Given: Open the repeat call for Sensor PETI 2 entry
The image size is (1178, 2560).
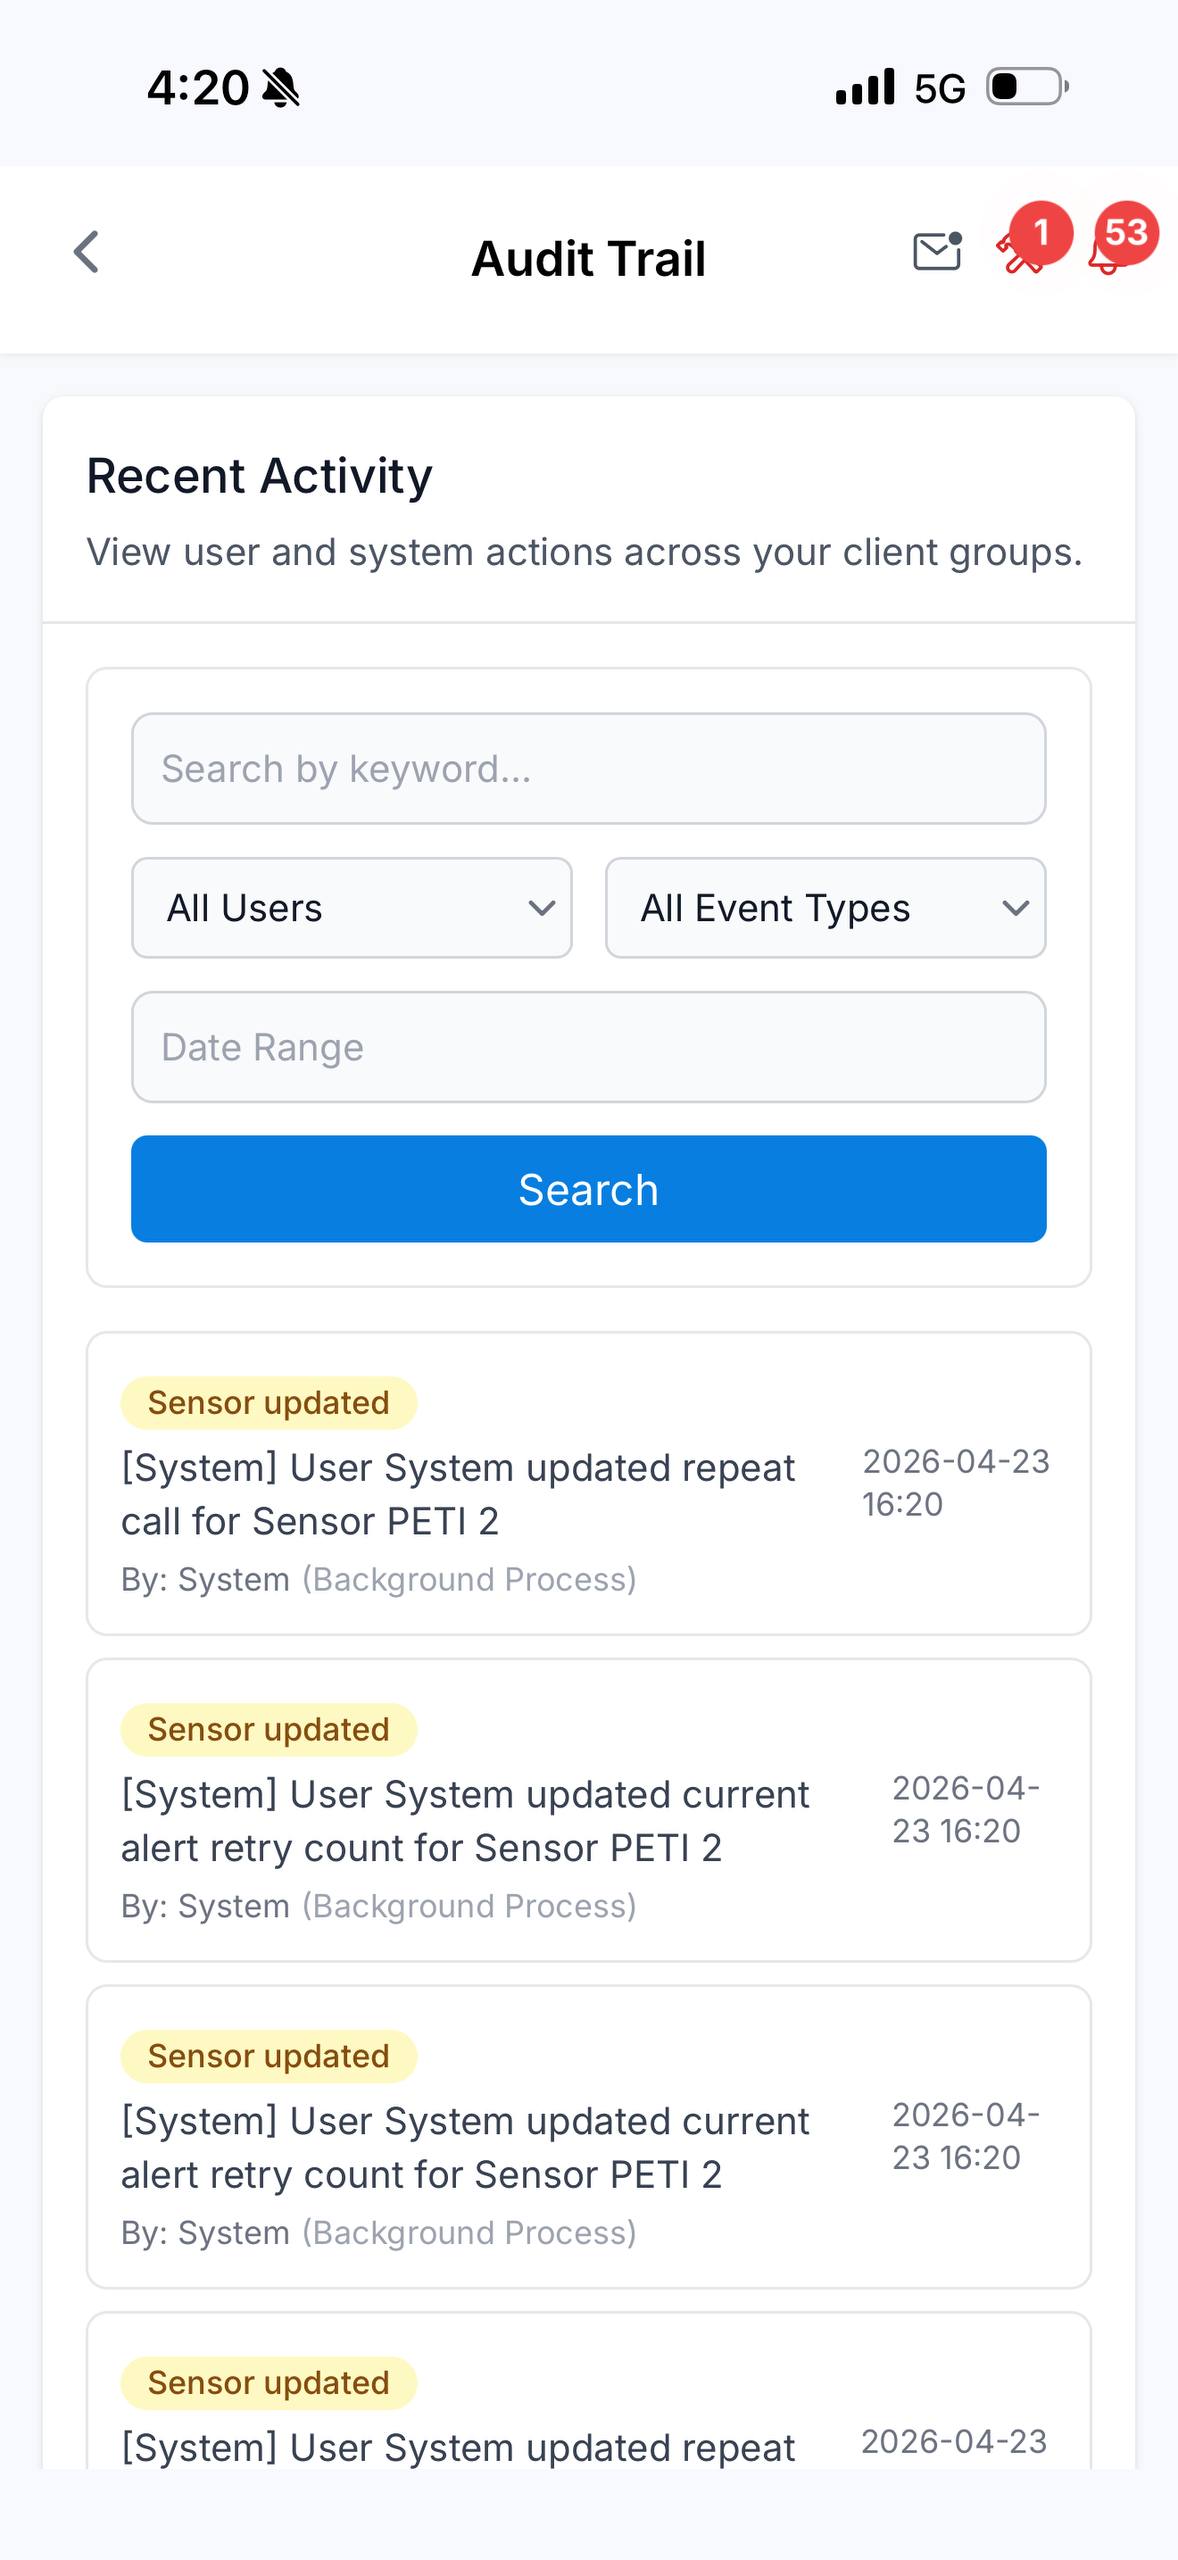Looking at the screenshot, I should point(458,1494).
